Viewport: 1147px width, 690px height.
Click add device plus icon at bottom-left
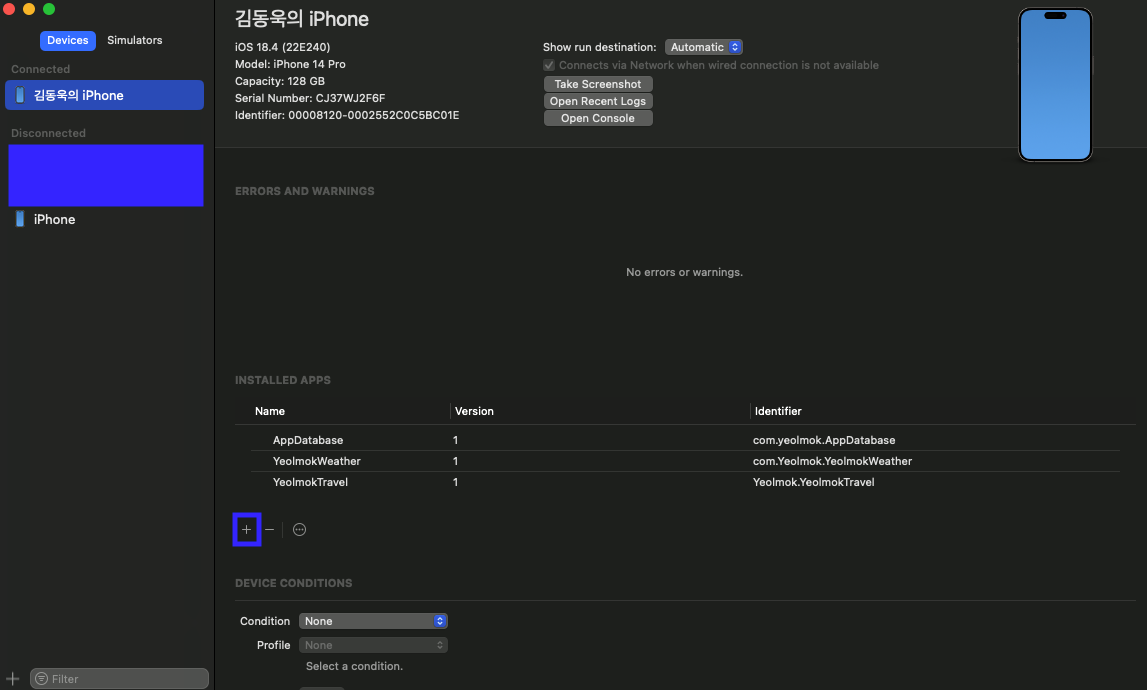click(12, 679)
